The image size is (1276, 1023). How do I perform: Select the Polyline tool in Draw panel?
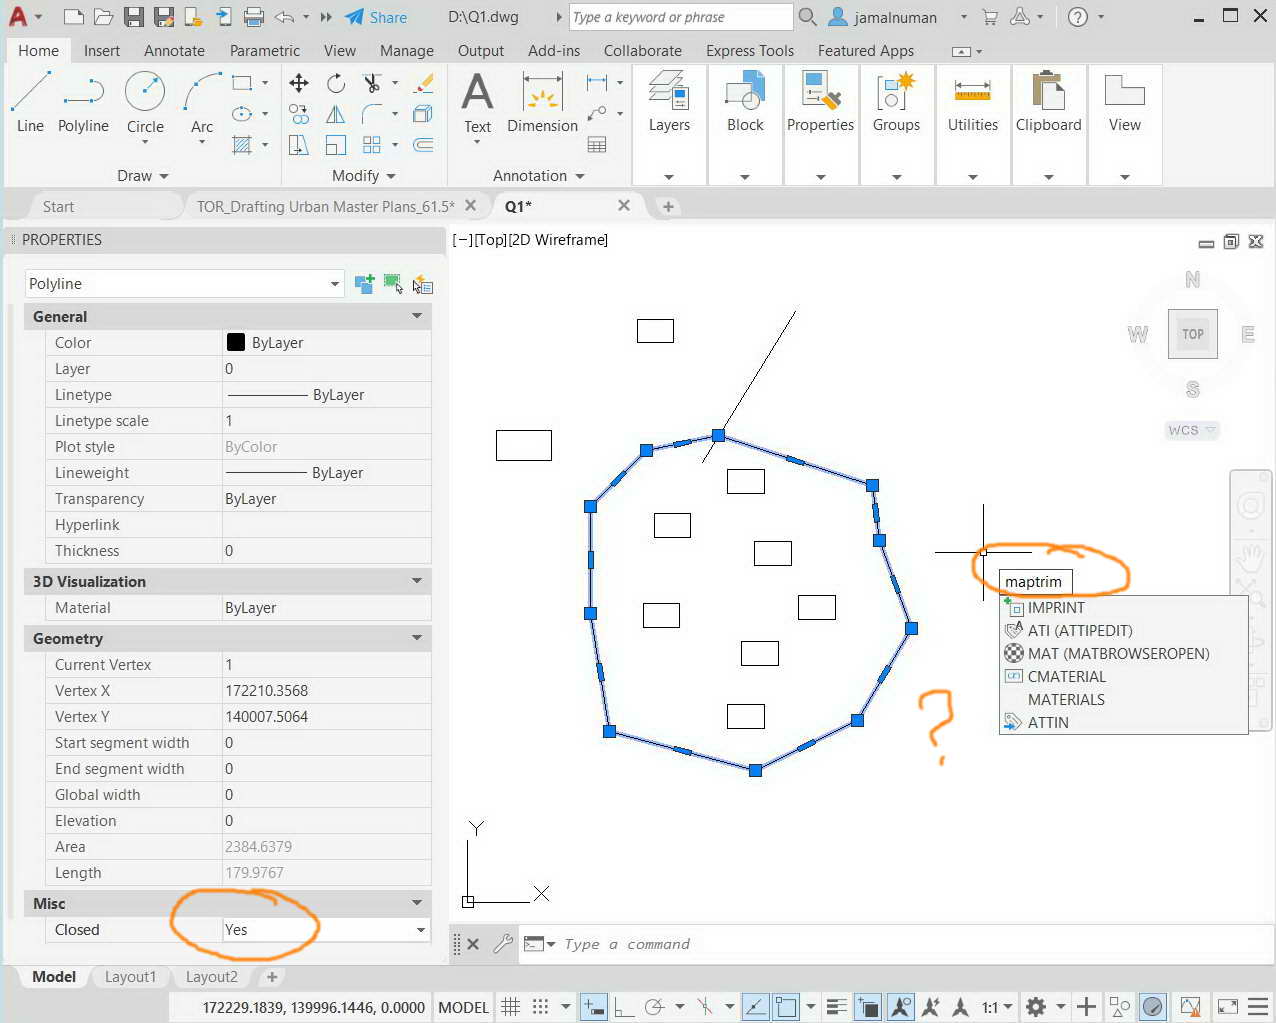click(83, 97)
